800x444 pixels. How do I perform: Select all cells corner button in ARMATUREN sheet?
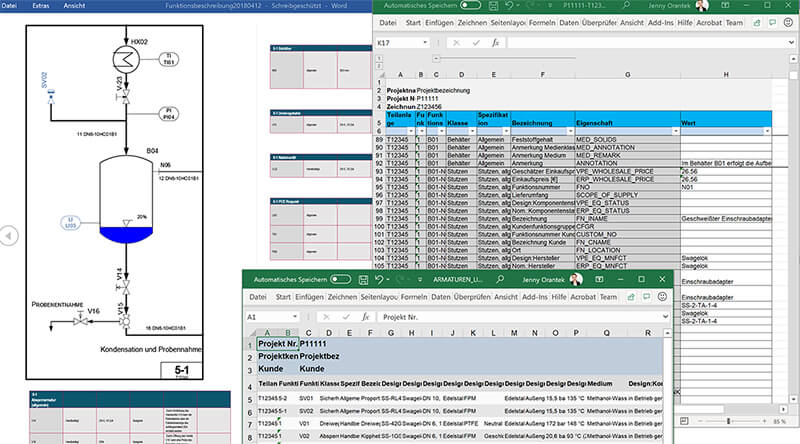[251, 333]
